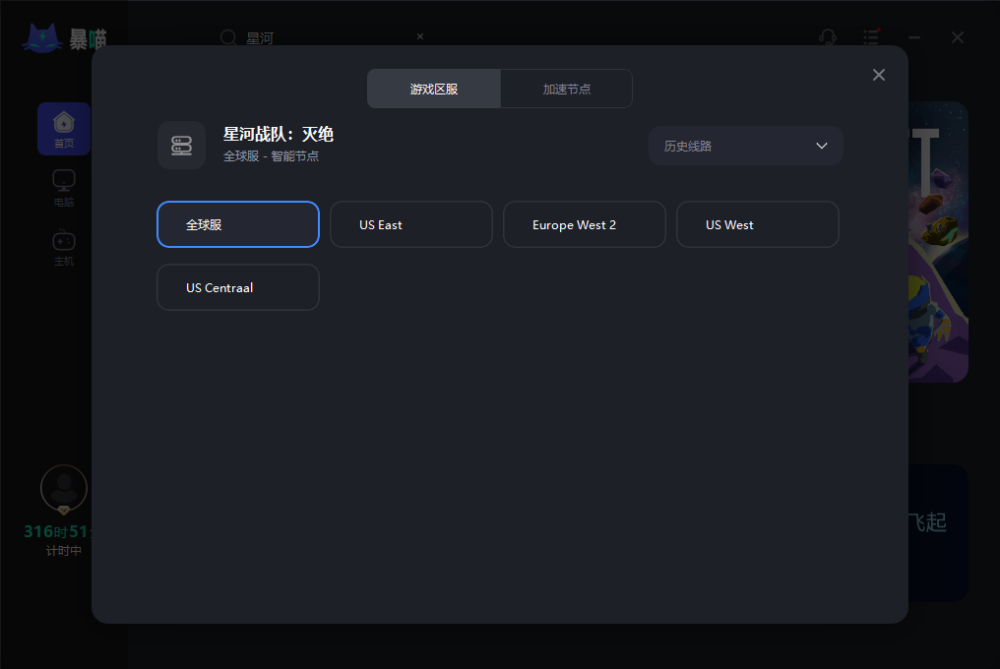Minimize the main window

click(x=915, y=38)
